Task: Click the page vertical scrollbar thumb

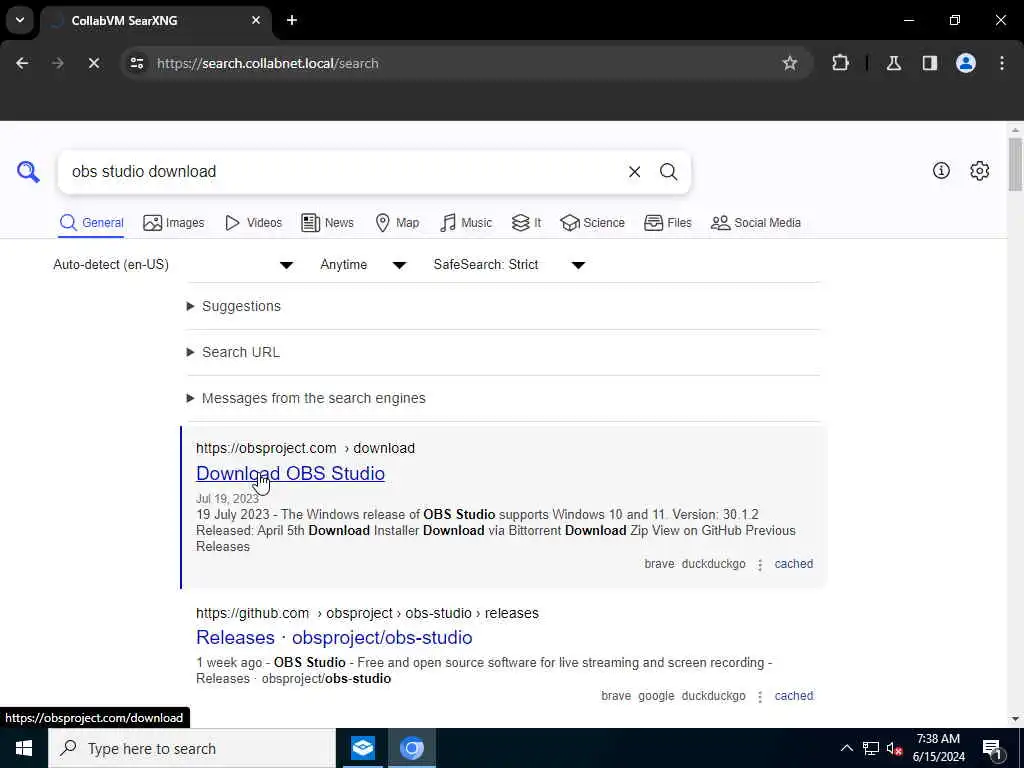Action: tap(1014, 164)
